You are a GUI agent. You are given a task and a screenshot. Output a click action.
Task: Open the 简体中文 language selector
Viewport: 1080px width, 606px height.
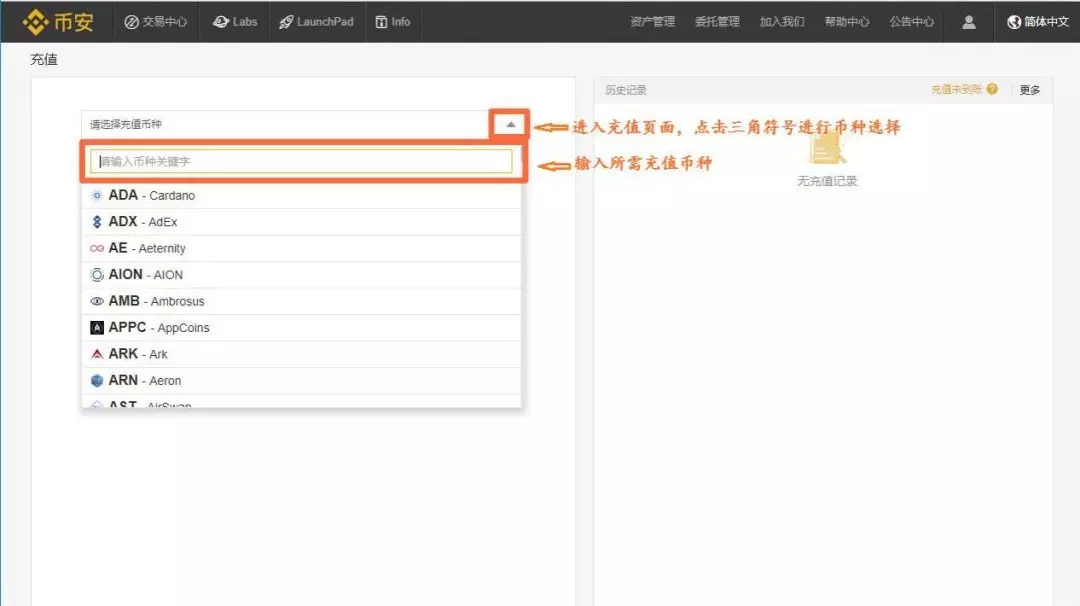[1038, 22]
